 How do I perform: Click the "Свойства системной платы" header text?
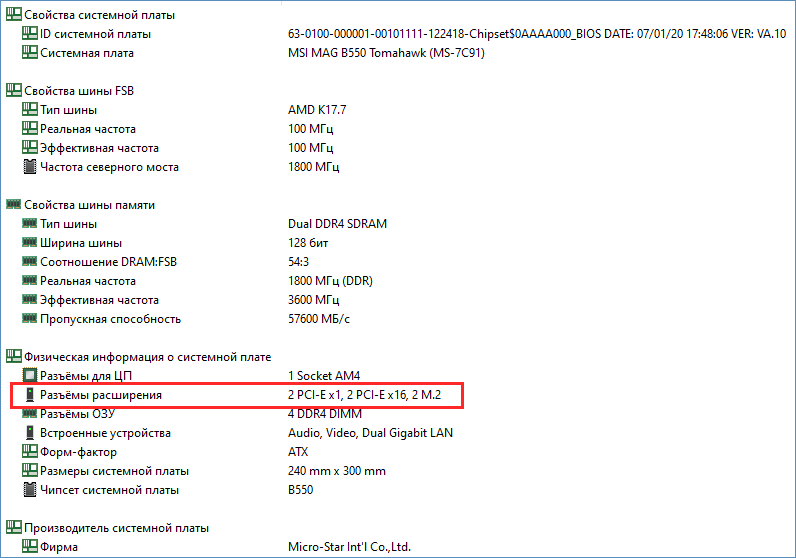pyautogui.click(x=100, y=15)
